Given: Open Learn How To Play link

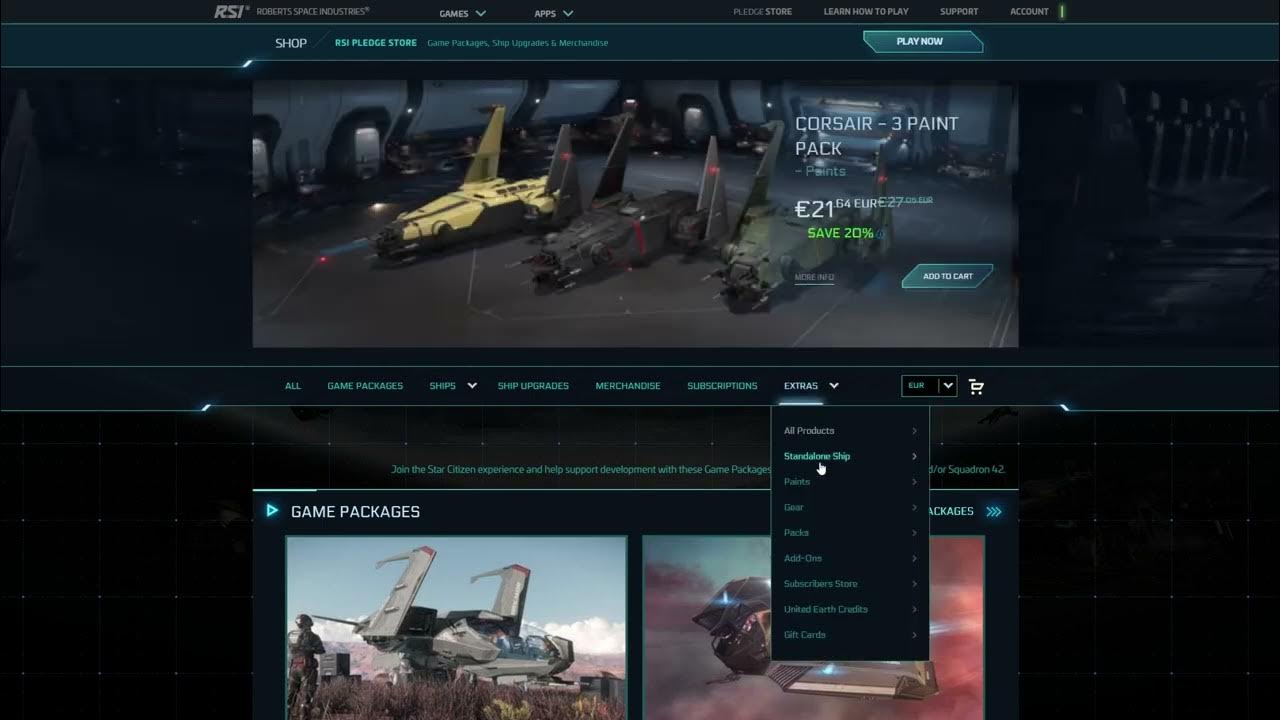Looking at the screenshot, I should click(866, 12).
